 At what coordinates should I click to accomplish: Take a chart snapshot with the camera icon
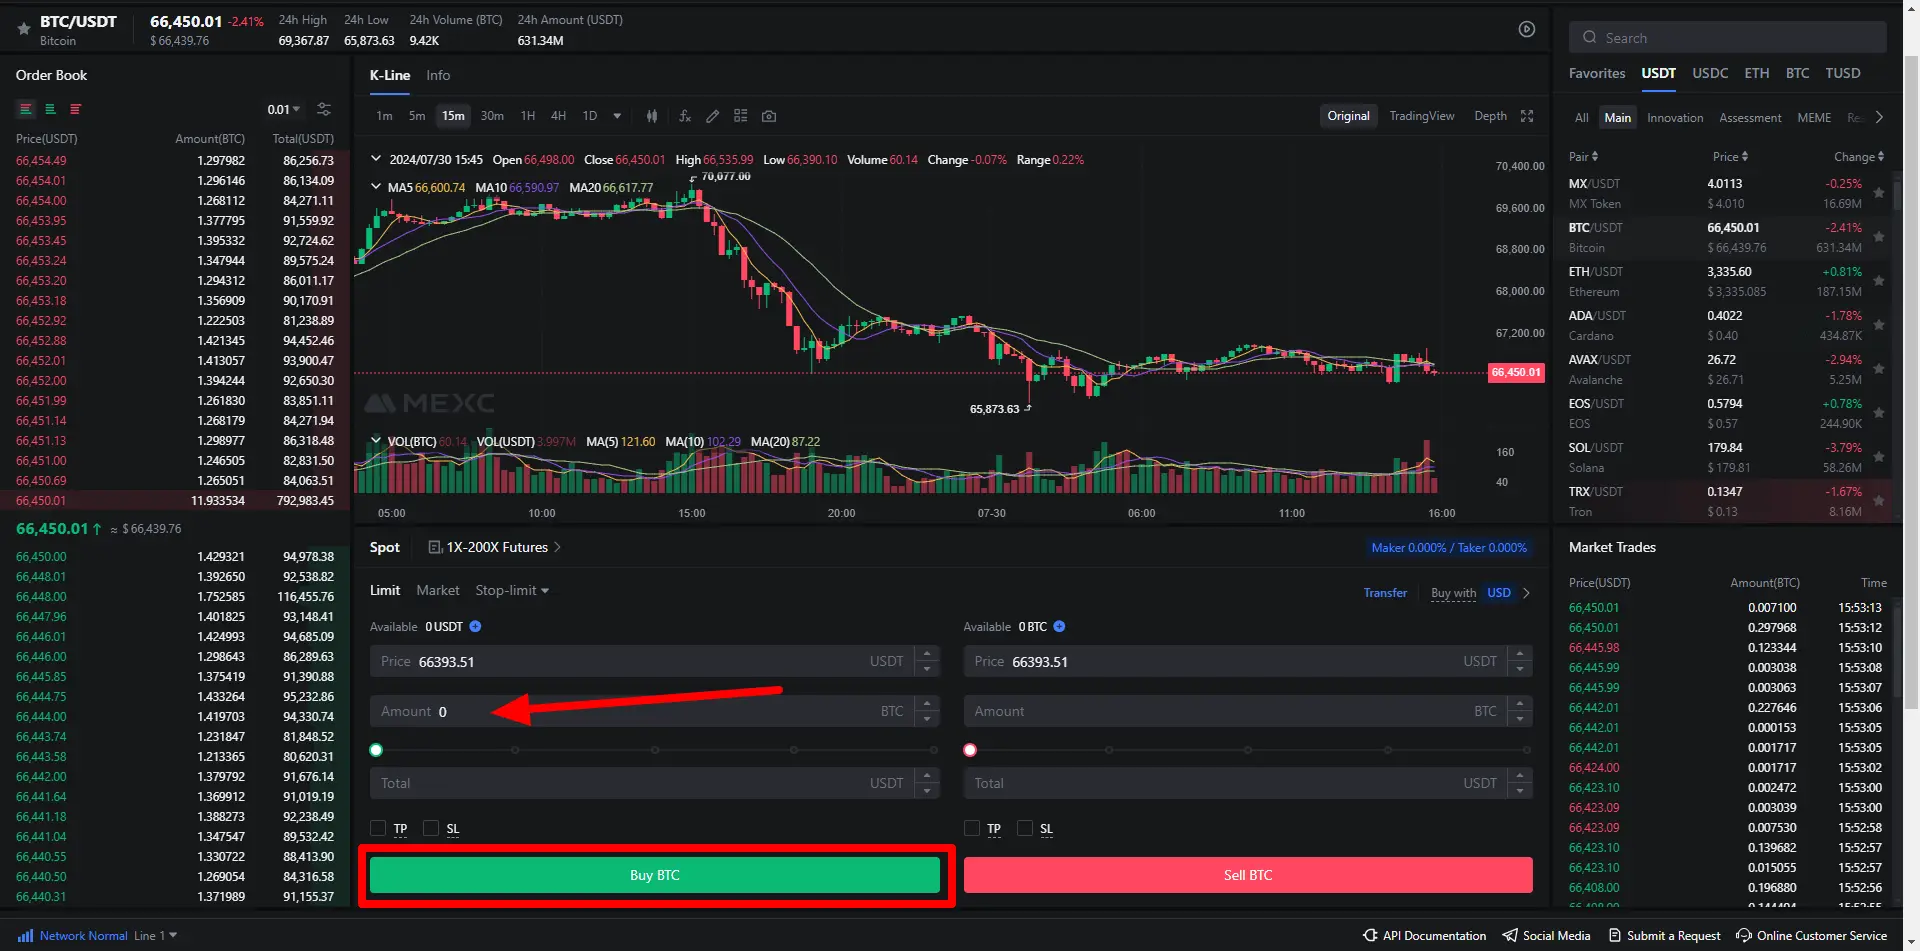tap(768, 116)
